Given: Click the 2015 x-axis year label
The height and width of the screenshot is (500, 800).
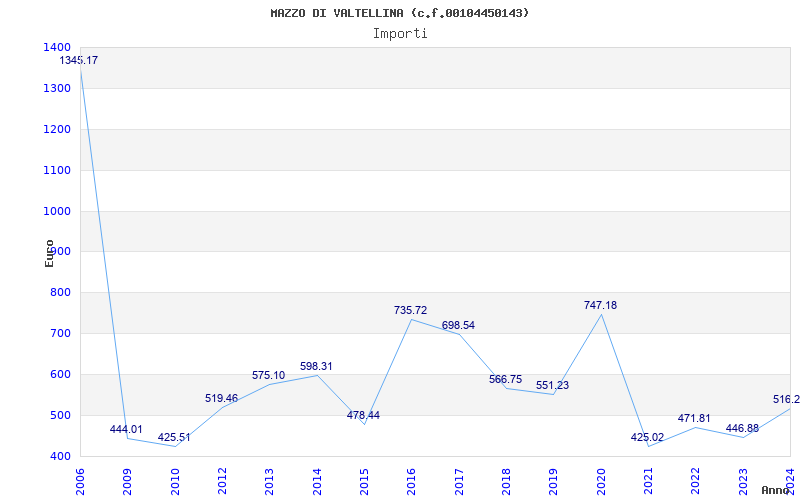Looking at the screenshot, I should point(364,482).
